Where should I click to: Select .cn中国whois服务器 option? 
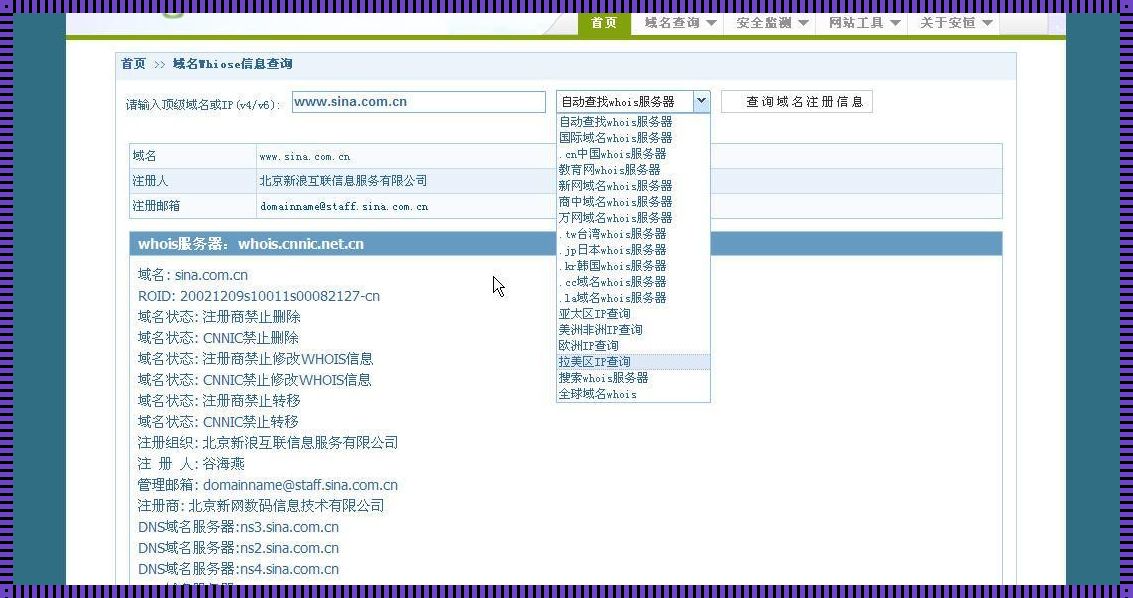point(633,154)
